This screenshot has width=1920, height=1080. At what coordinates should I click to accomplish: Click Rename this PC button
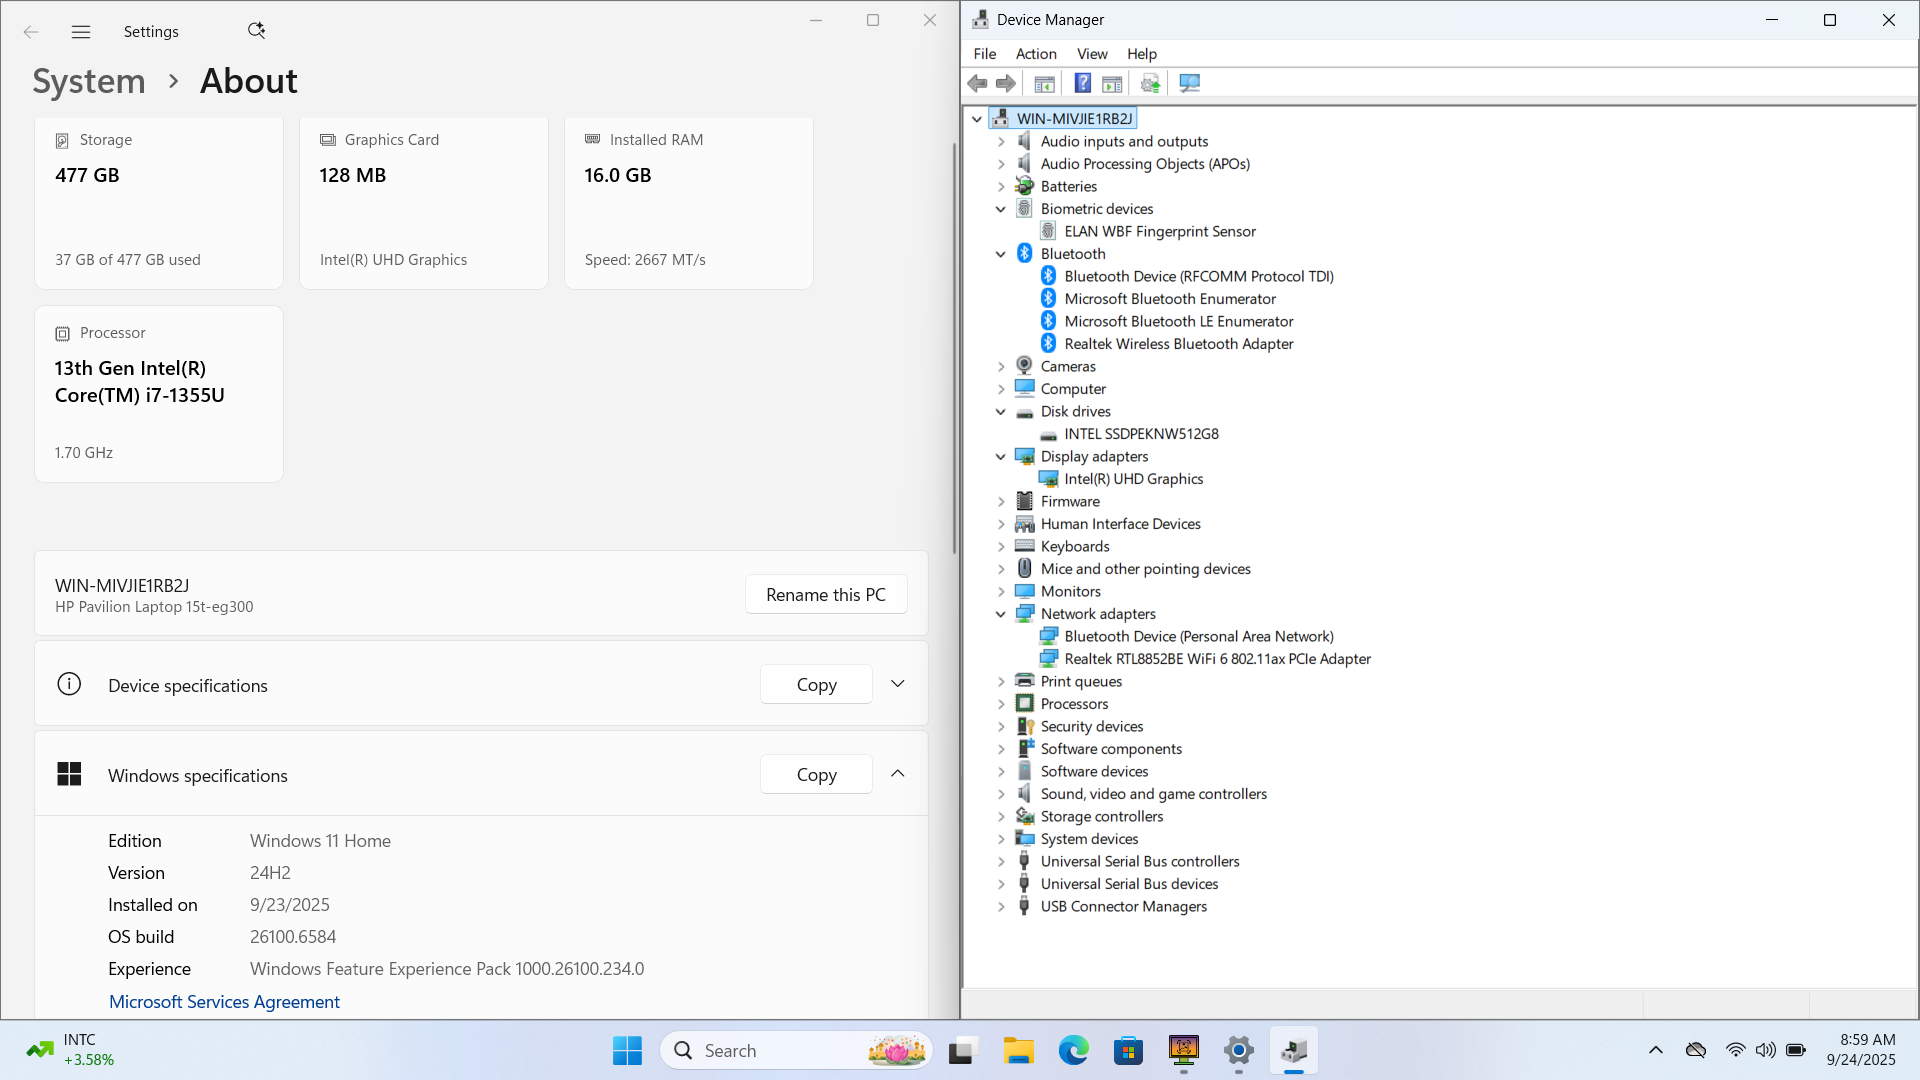[825, 595]
